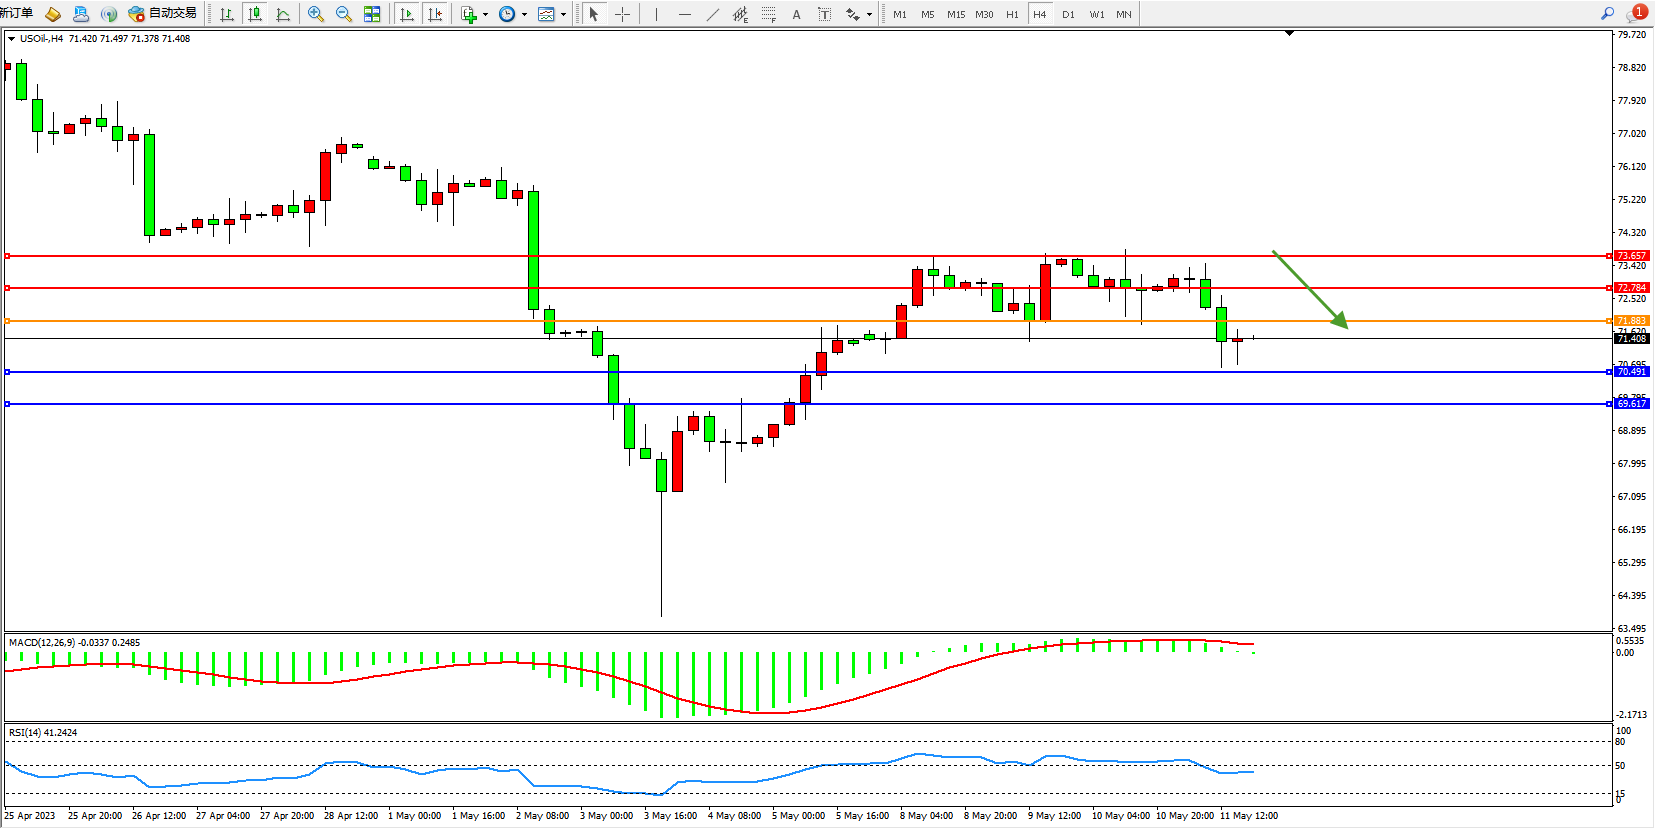Expand the templates dropdown arrow

(563, 15)
